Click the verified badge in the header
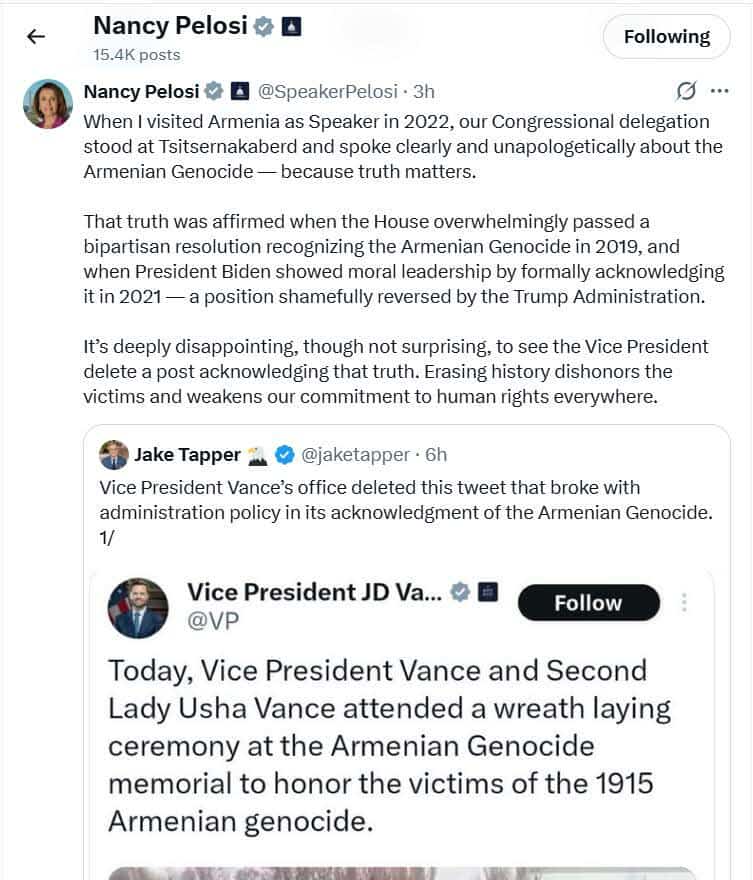Image resolution: width=753 pixels, height=880 pixels. (x=263, y=27)
